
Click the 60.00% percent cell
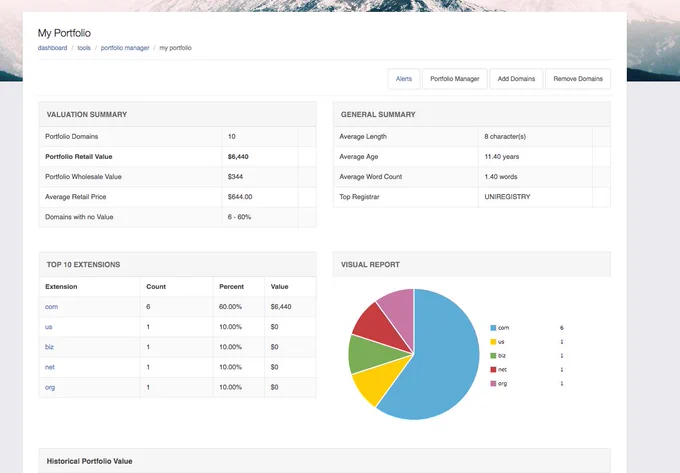[230, 307]
